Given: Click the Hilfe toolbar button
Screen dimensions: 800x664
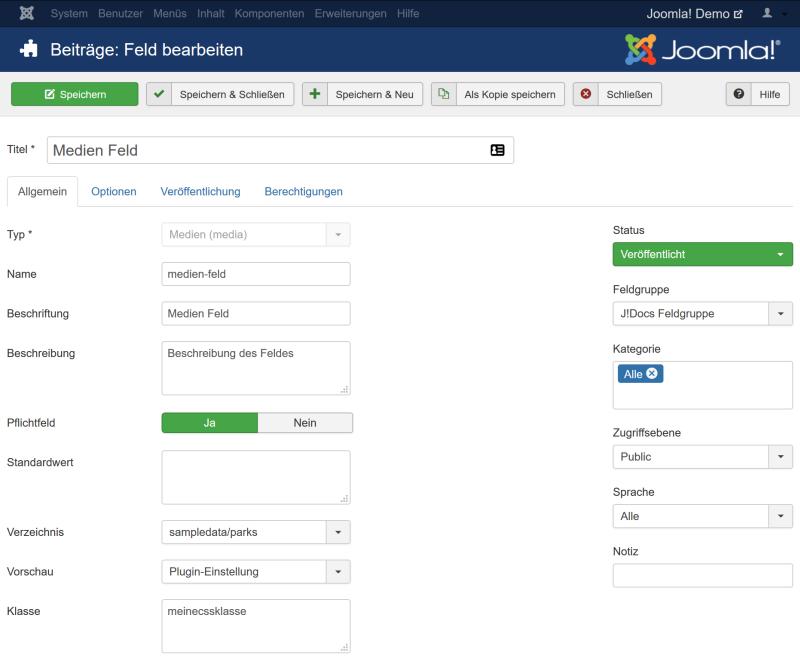Looking at the screenshot, I should (x=758, y=94).
